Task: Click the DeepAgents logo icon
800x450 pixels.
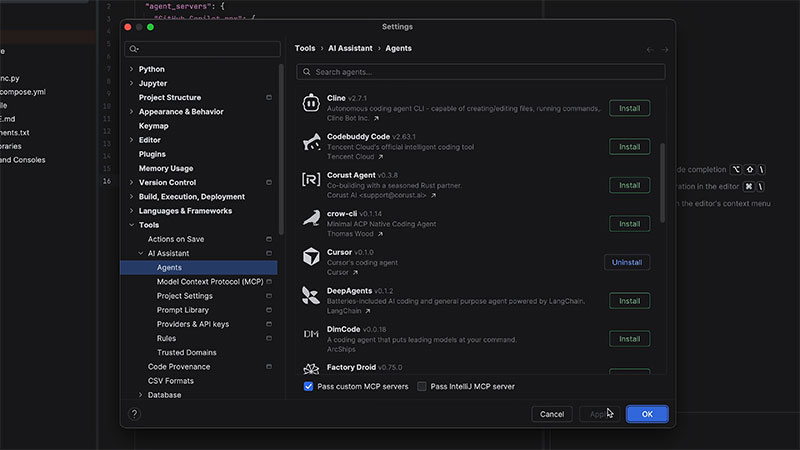Action: coord(311,295)
